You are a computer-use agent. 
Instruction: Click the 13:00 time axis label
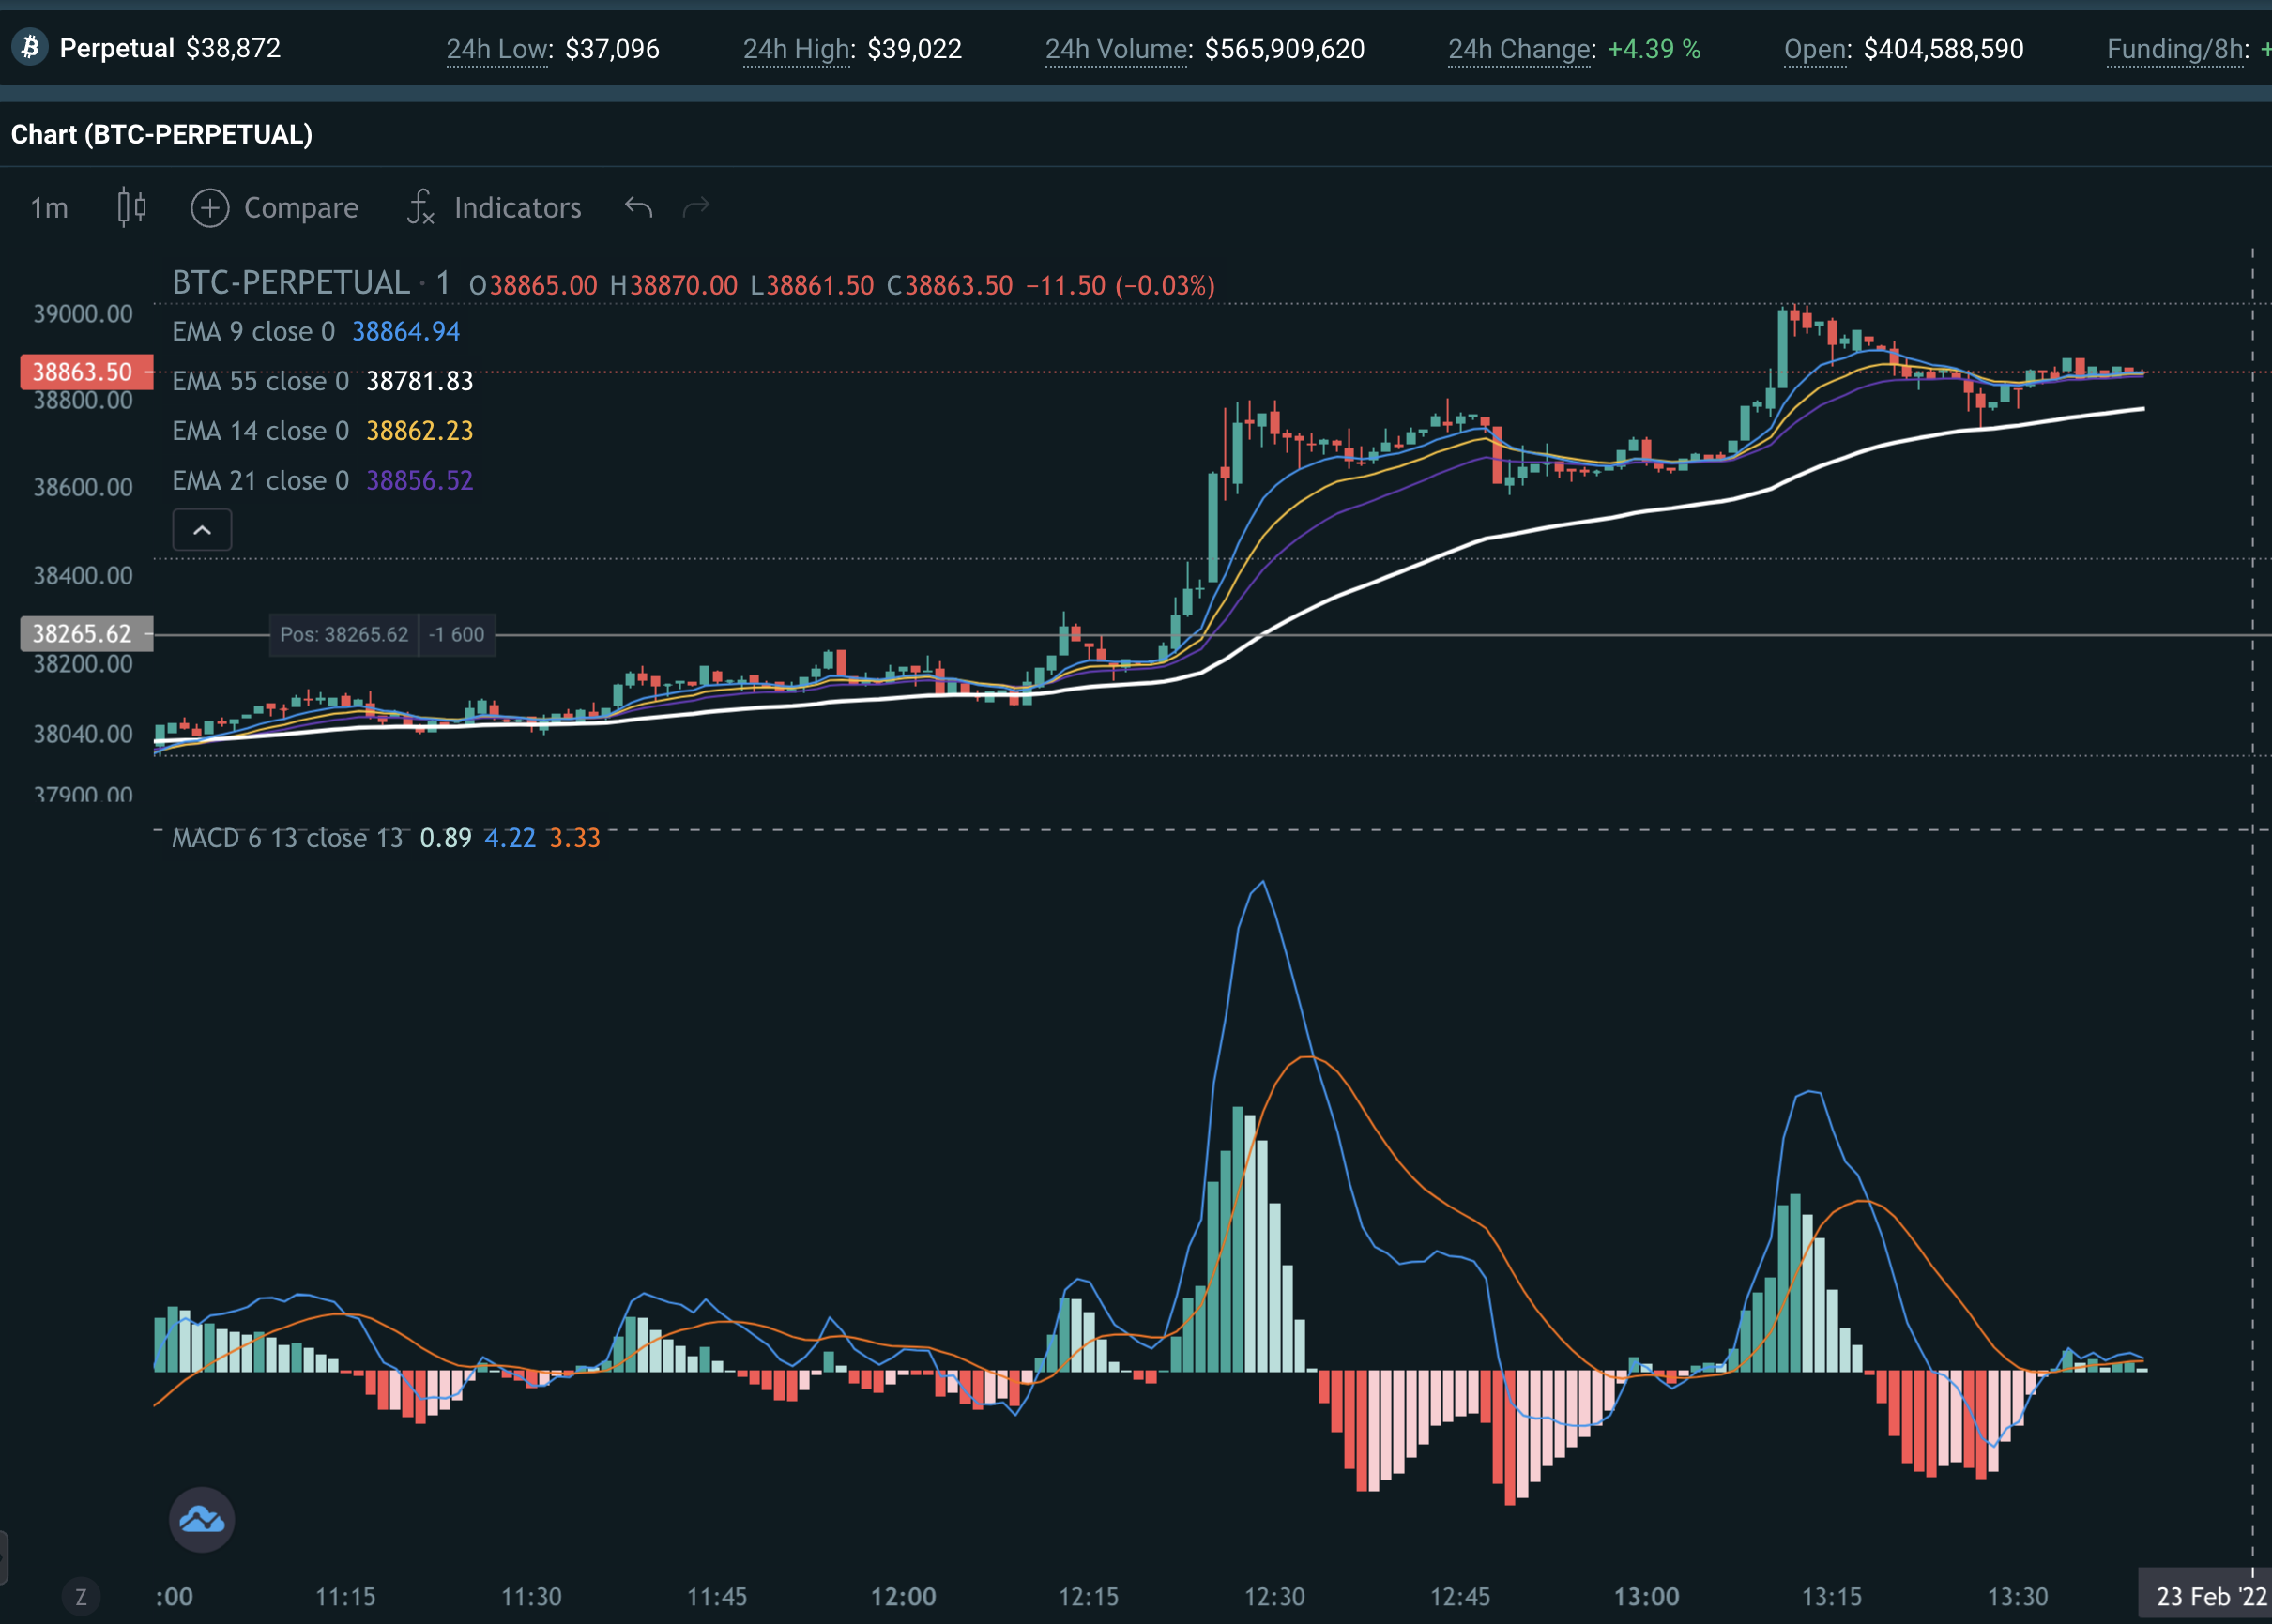point(1645,1597)
